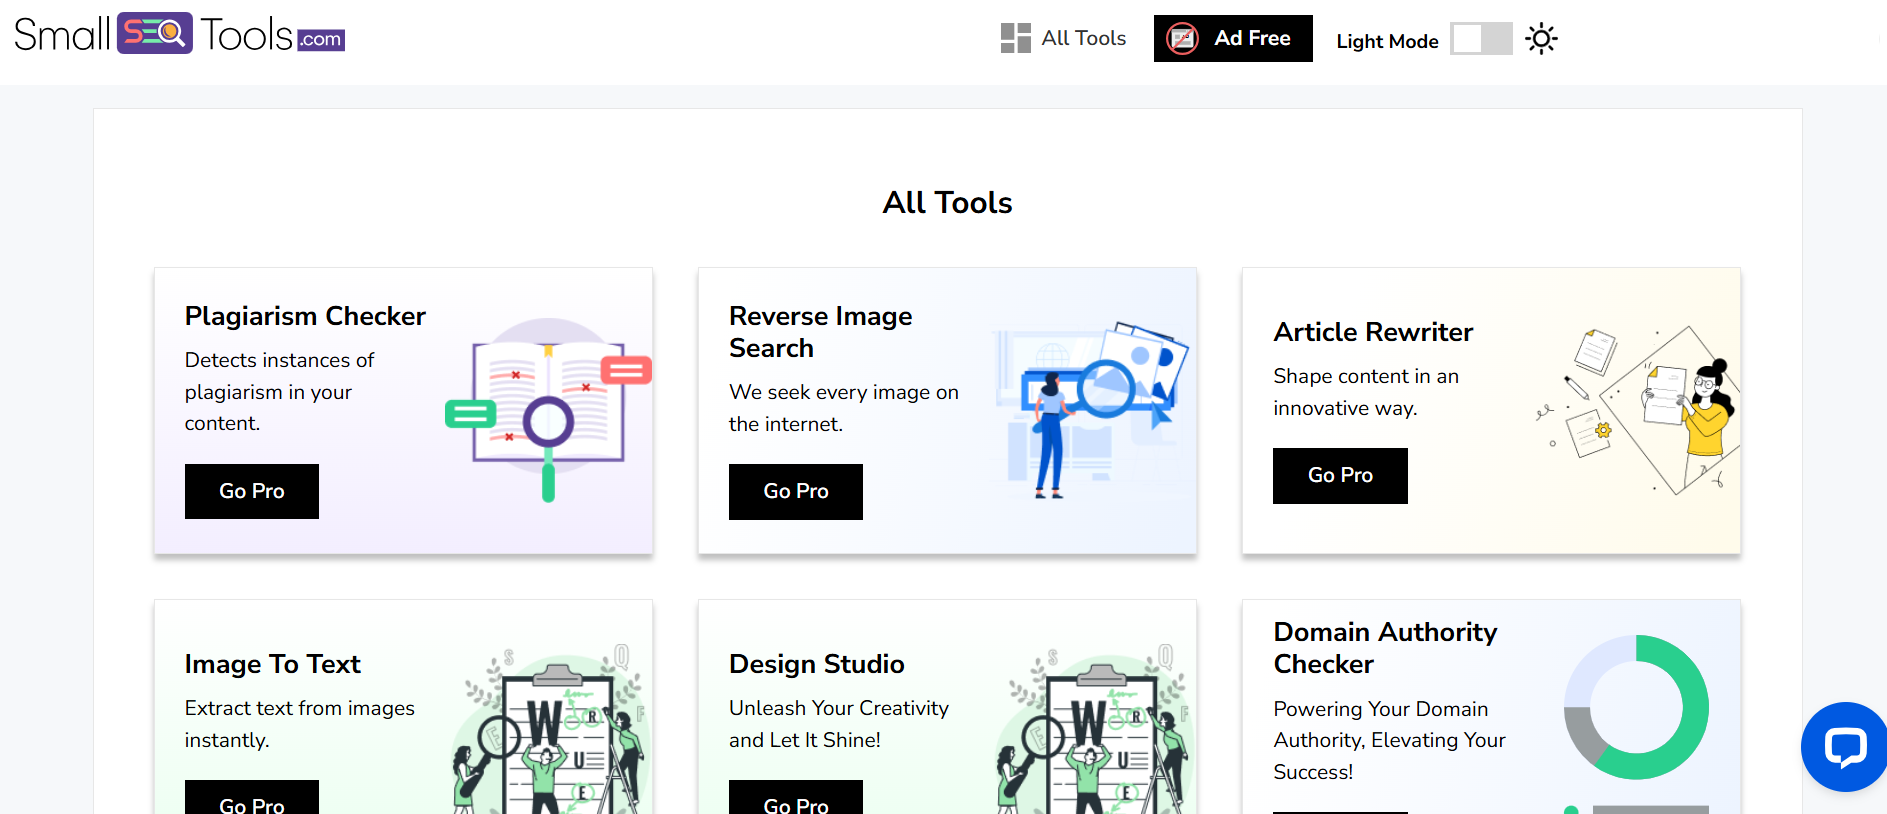Click the SmallSEOTools logo

tap(180, 35)
